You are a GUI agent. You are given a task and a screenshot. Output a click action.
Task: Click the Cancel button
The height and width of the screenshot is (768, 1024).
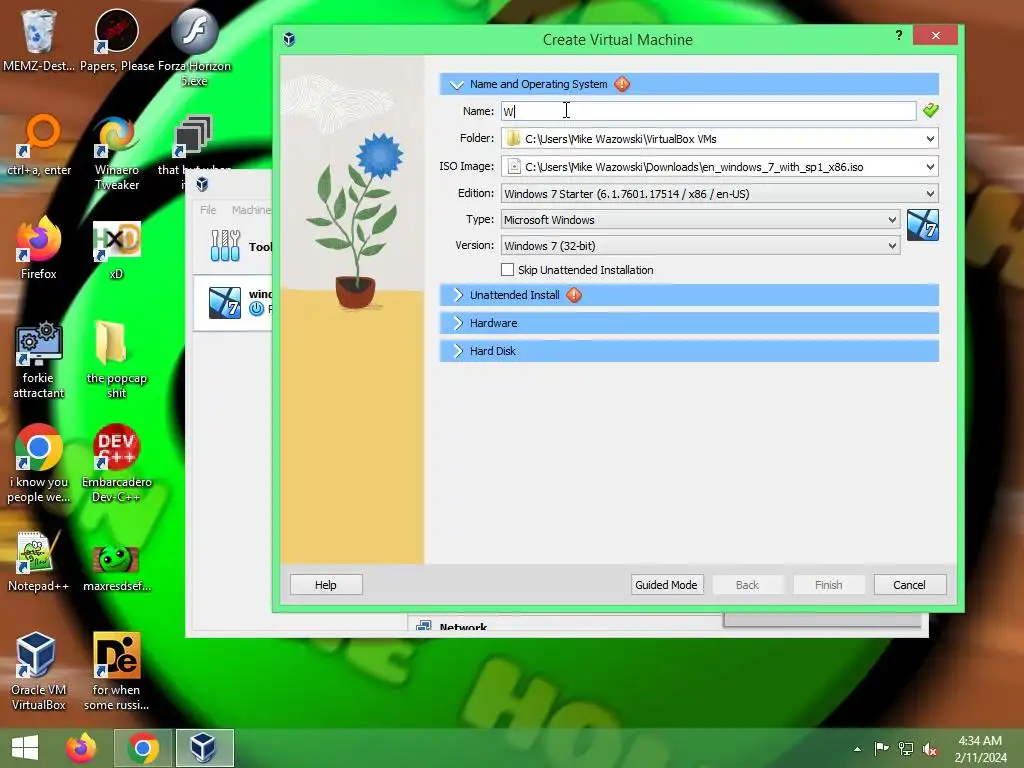(909, 584)
